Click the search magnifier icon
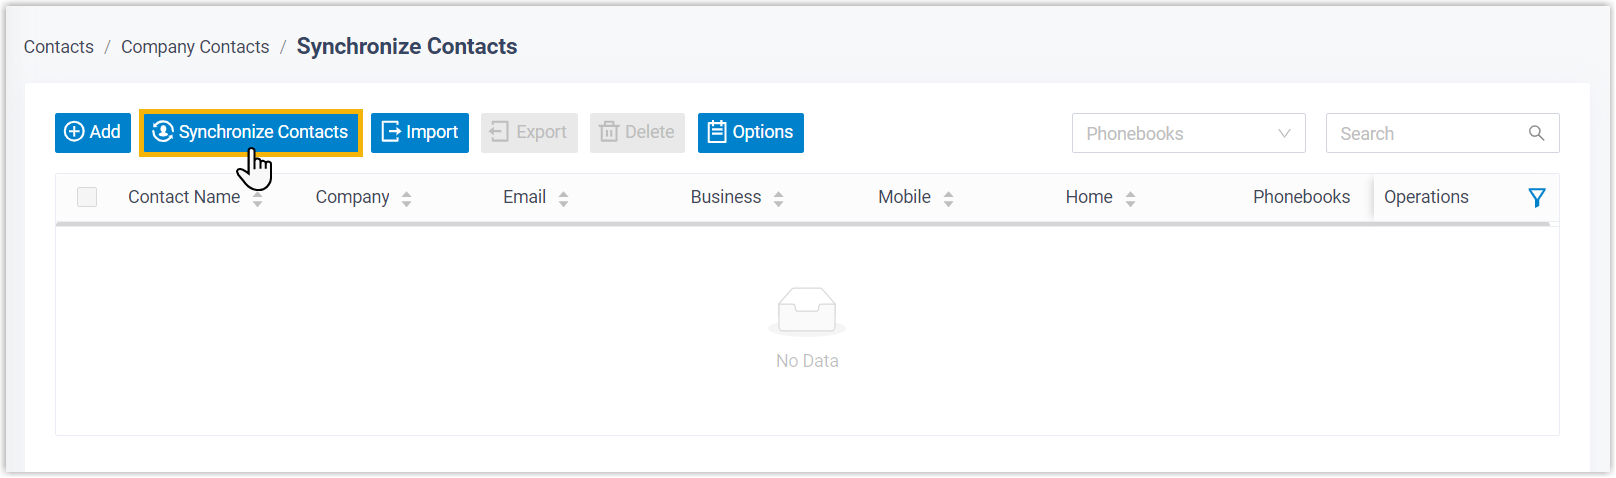1616x478 pixels. coord(1536,133)
